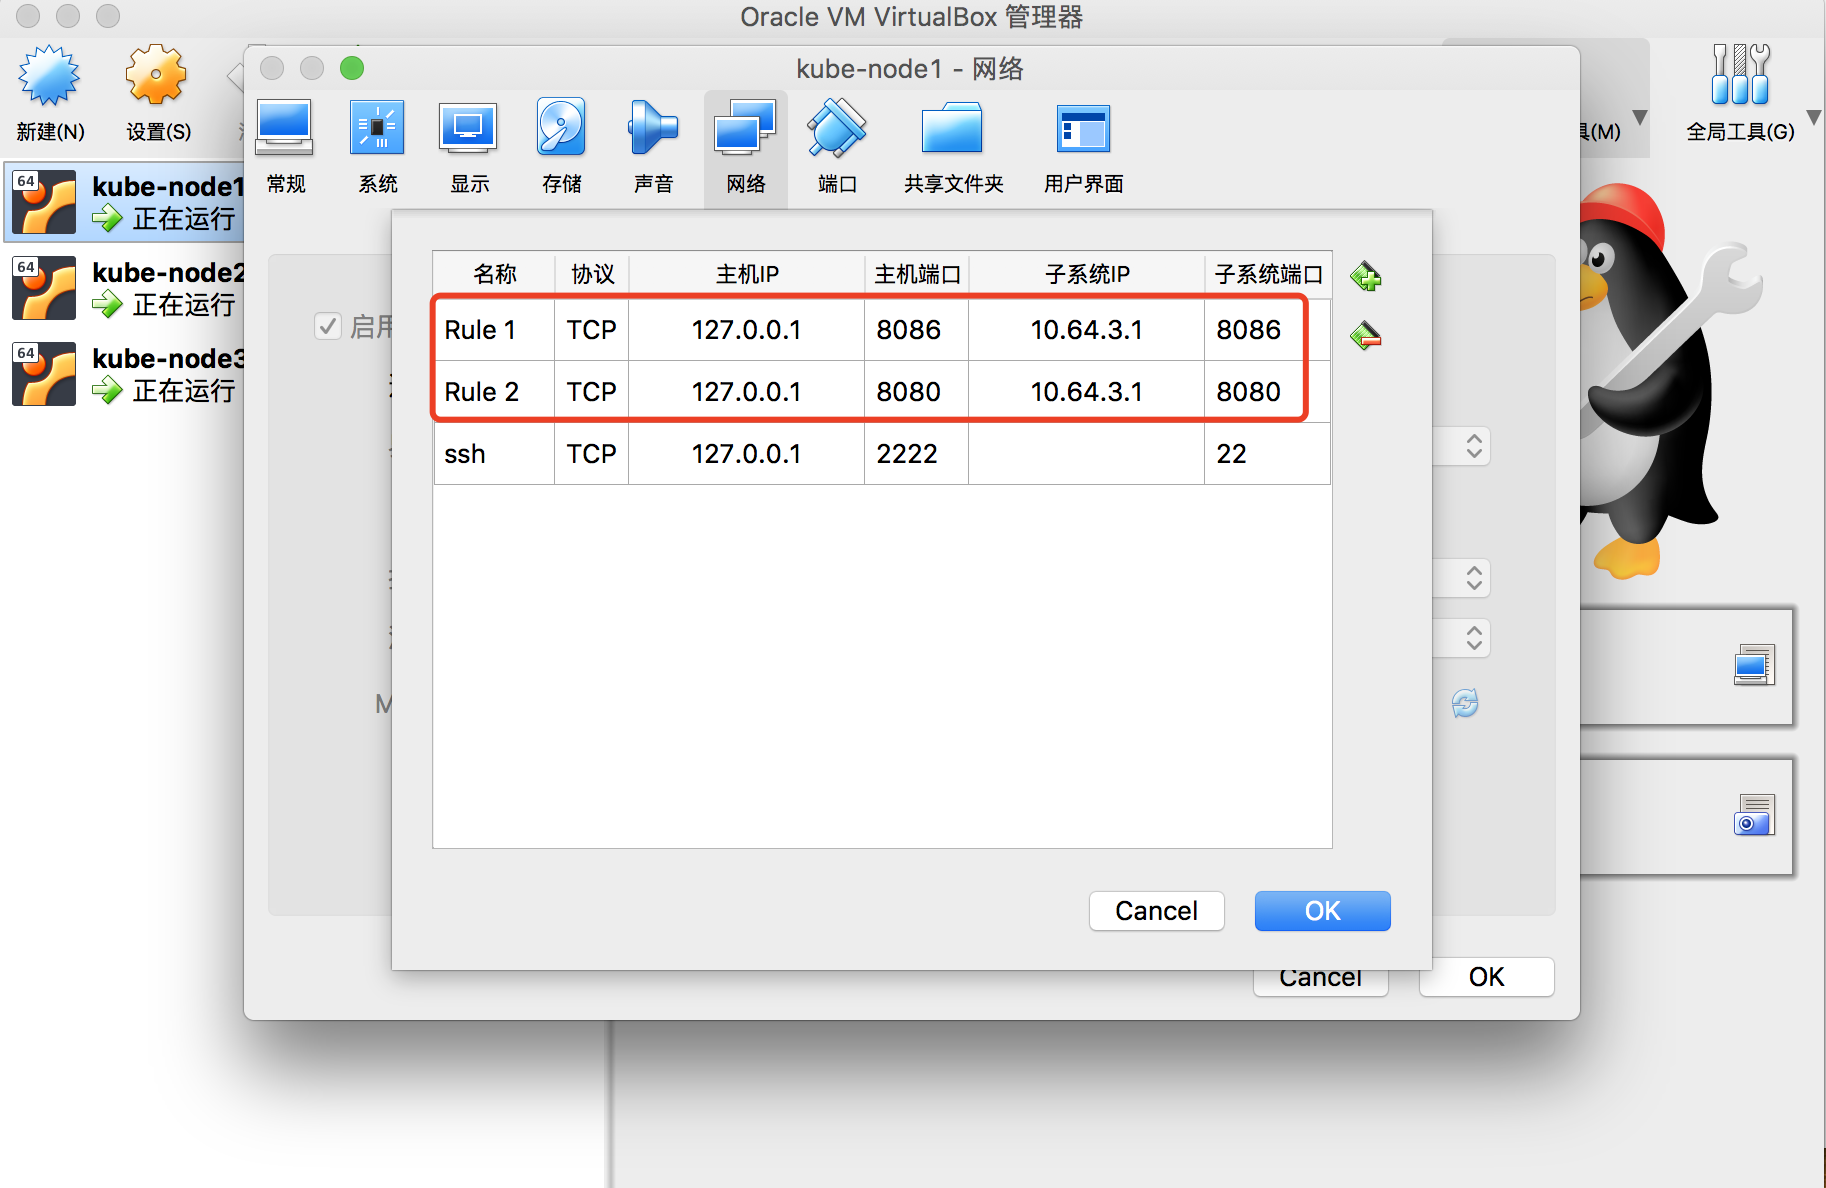Screen dimensions: 1826x1188
Task: Open the 声音 (Audio) settings tab
Action: point(653,148)
